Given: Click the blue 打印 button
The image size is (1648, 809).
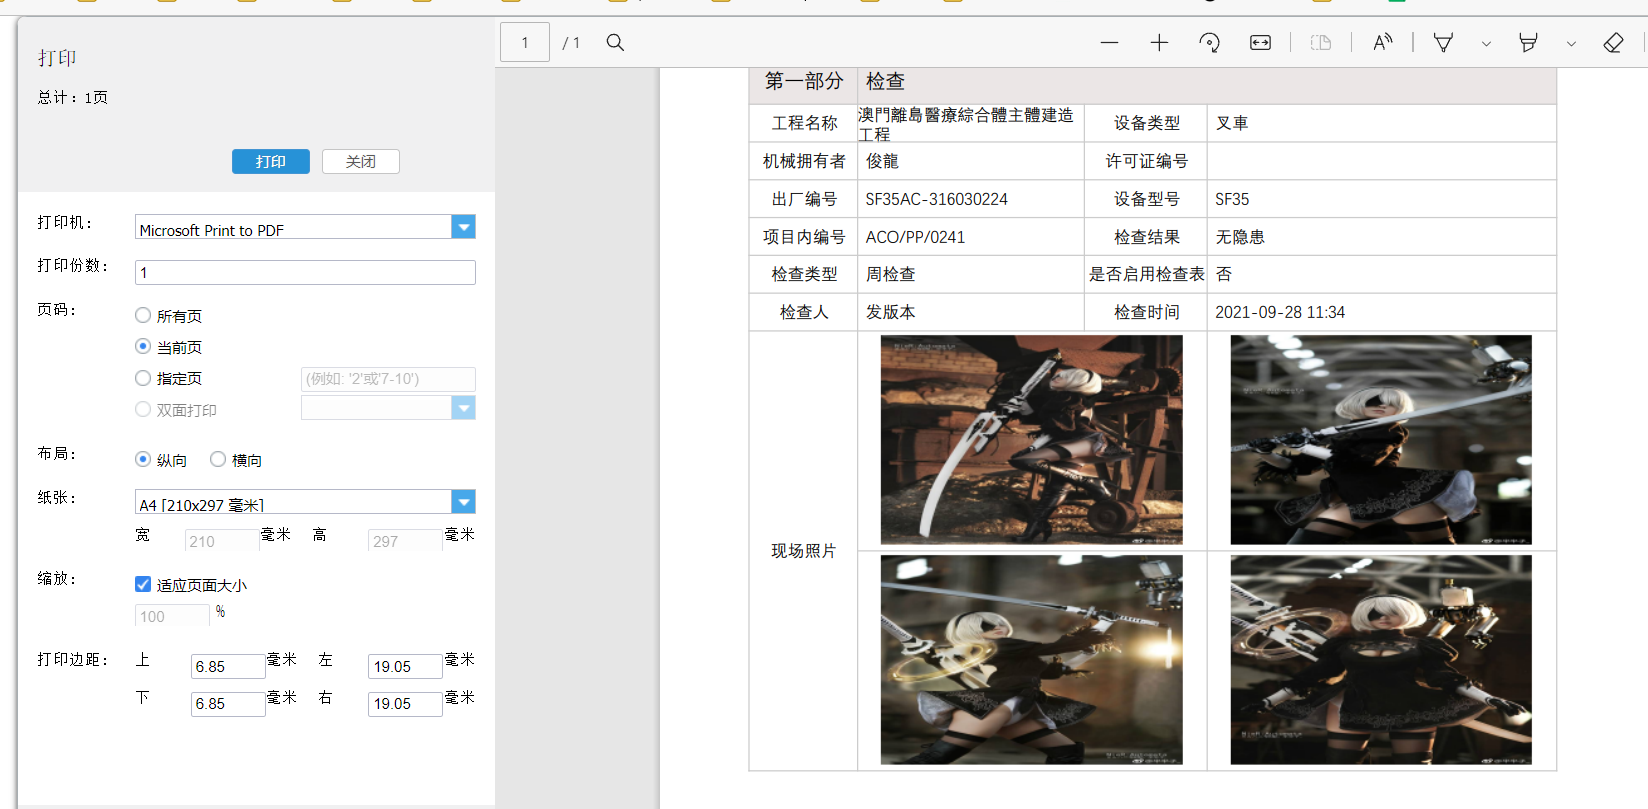Looking at the screenshot, I should coord(271,161).
